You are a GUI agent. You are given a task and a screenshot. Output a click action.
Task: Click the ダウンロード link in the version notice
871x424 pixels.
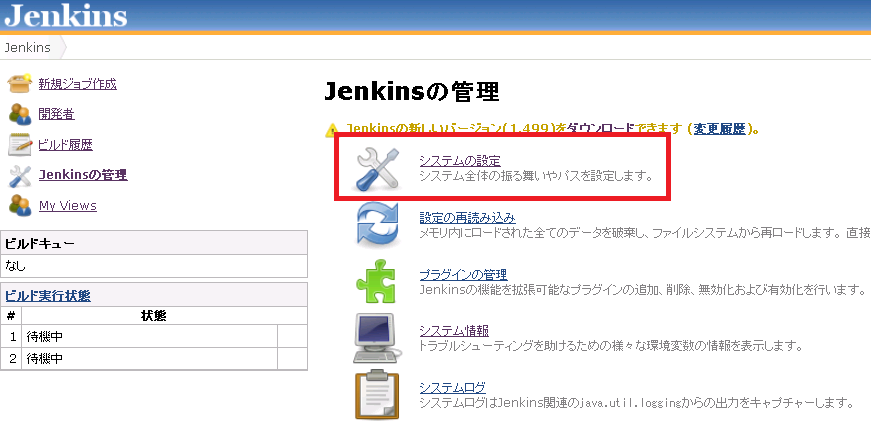pos(599,129)
